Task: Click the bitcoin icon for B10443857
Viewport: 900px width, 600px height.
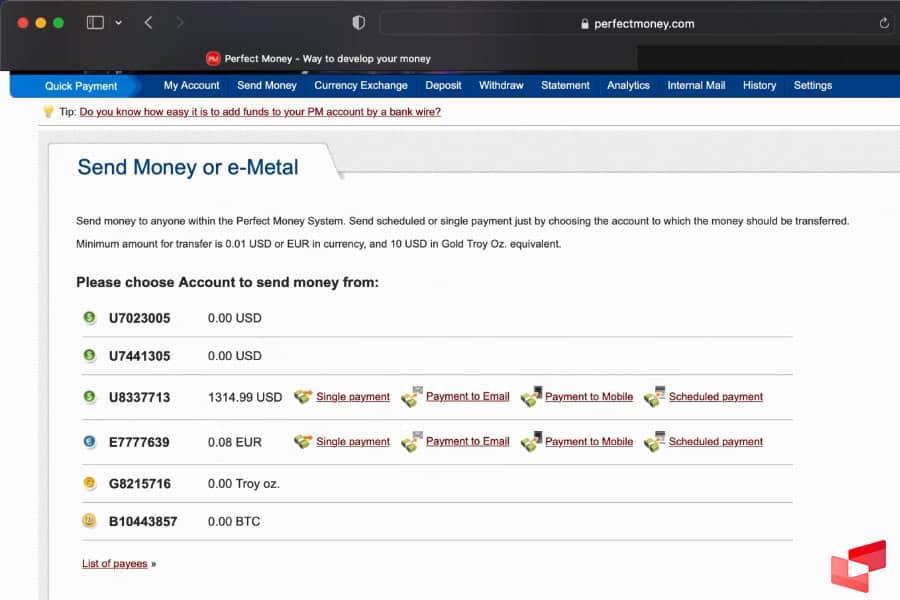Action: click(x=90, y=521)
